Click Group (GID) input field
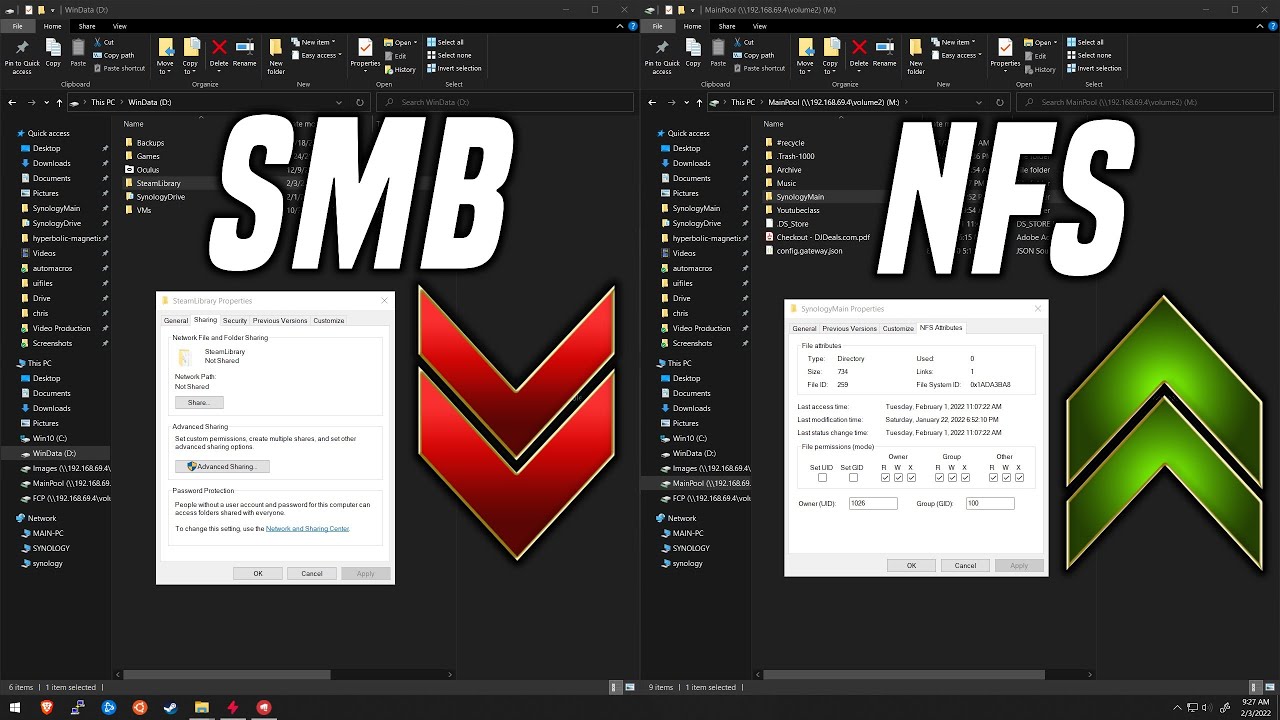The height and width of the screenshot is (720, 1280). tap(990, 503)
